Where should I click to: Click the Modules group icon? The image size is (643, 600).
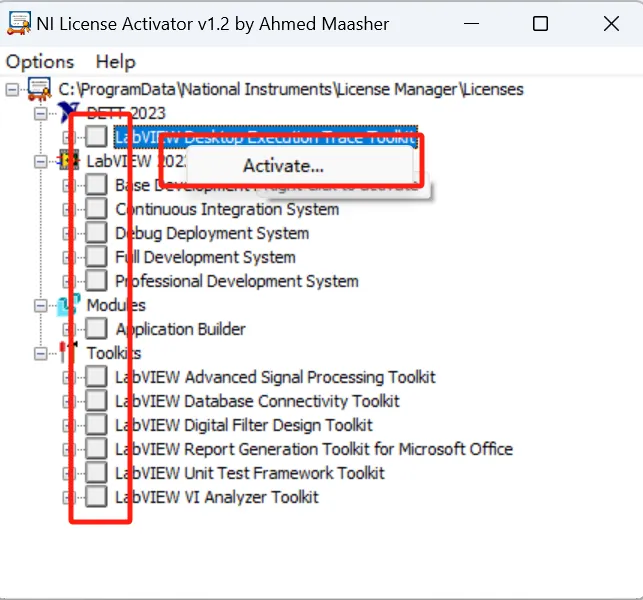(68, 305)
